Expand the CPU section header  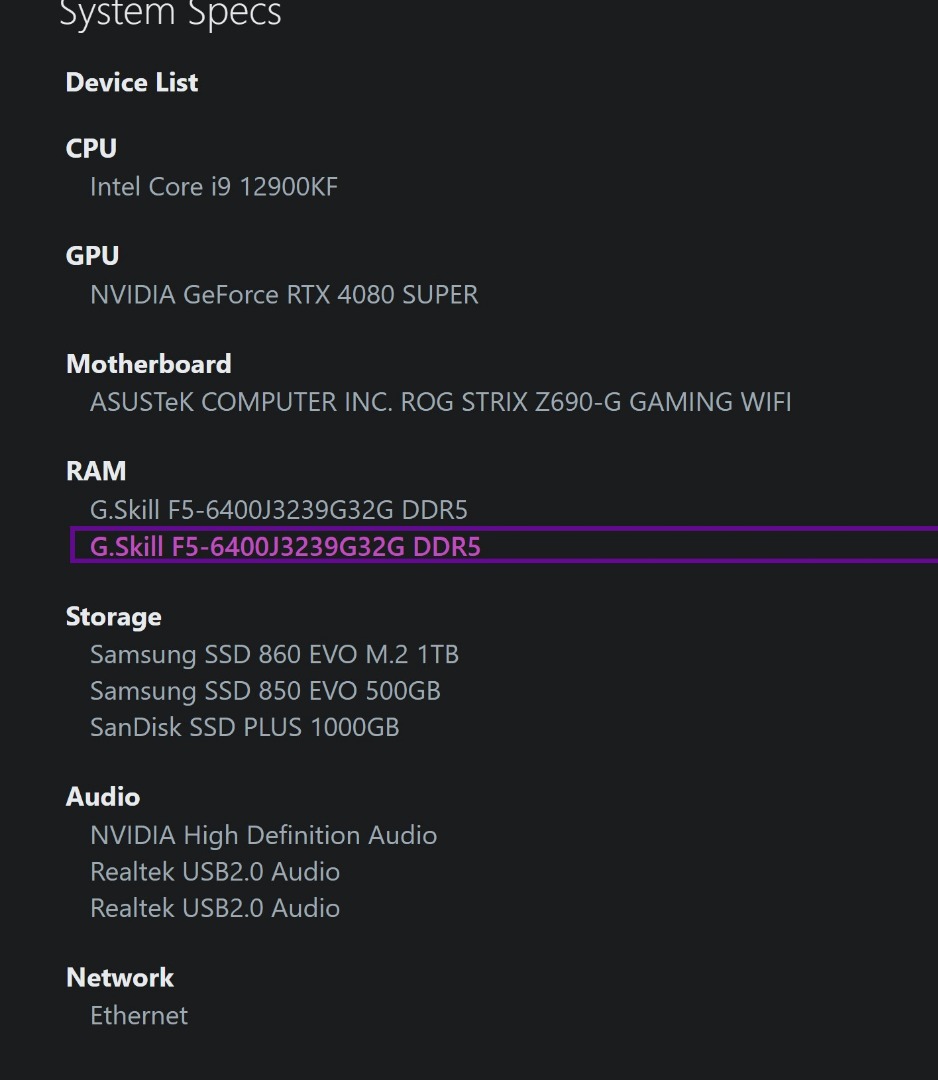(x=90, y=148)
